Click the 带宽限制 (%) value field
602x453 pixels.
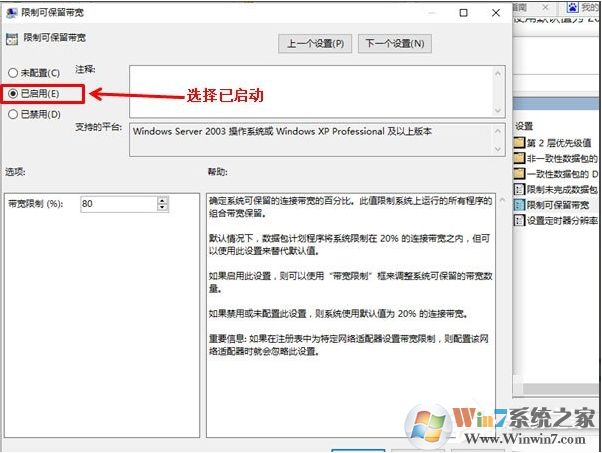[118, 203]
